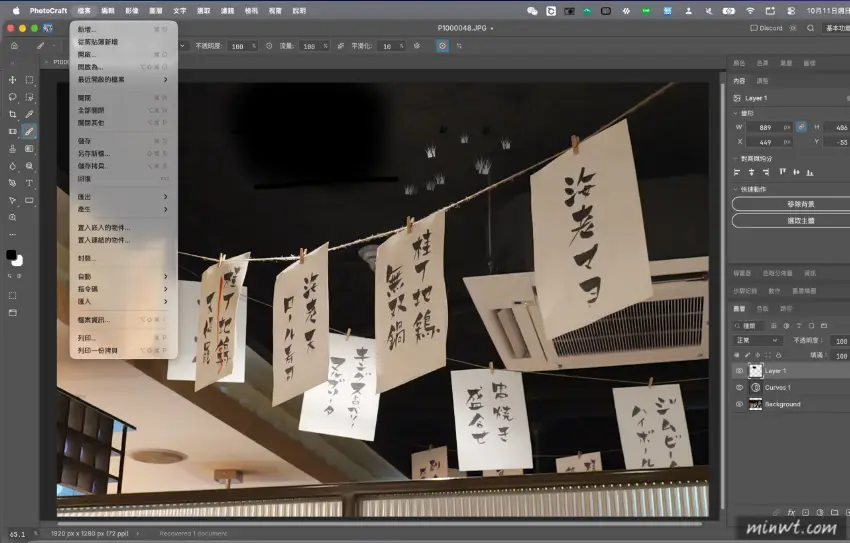850x543 pixels.
Task: Toggle the width-height link constraint
Action: [801, 127]
